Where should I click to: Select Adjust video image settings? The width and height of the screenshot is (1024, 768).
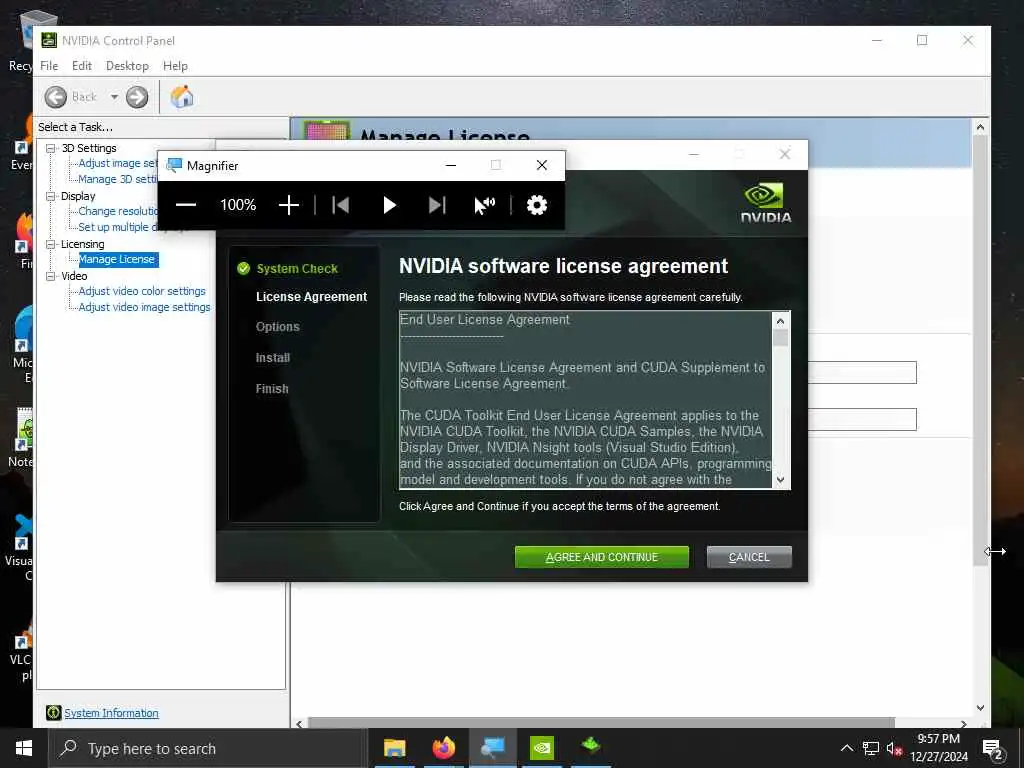coord(144,307)
